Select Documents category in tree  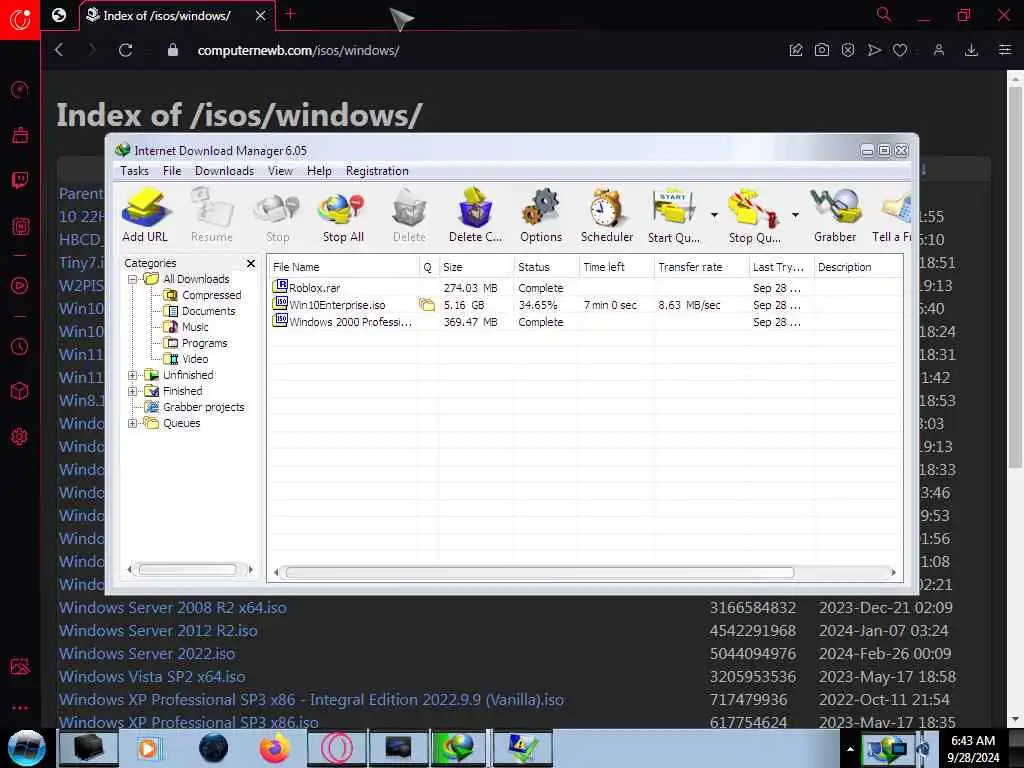click(x=199, y=311)
